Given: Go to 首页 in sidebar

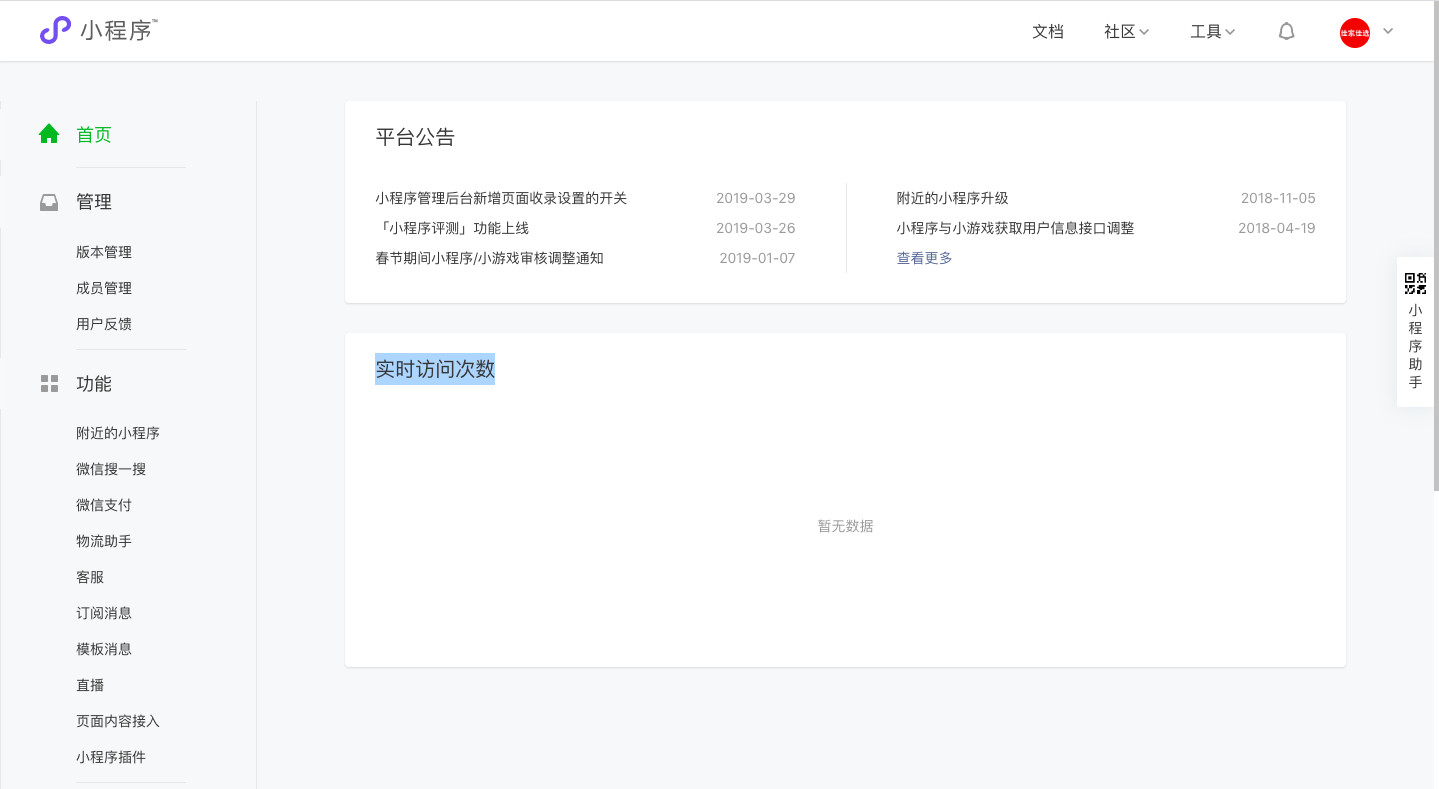Looking at the screenshot, I should point(94,135).
